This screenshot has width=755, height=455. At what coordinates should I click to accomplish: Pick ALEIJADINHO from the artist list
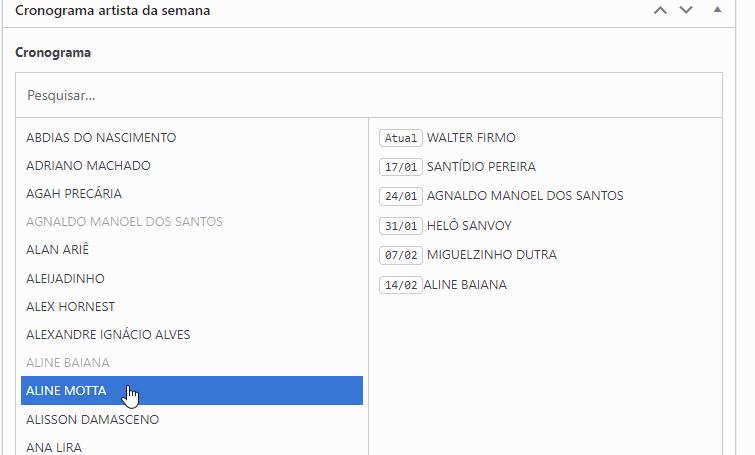point(65,278)
